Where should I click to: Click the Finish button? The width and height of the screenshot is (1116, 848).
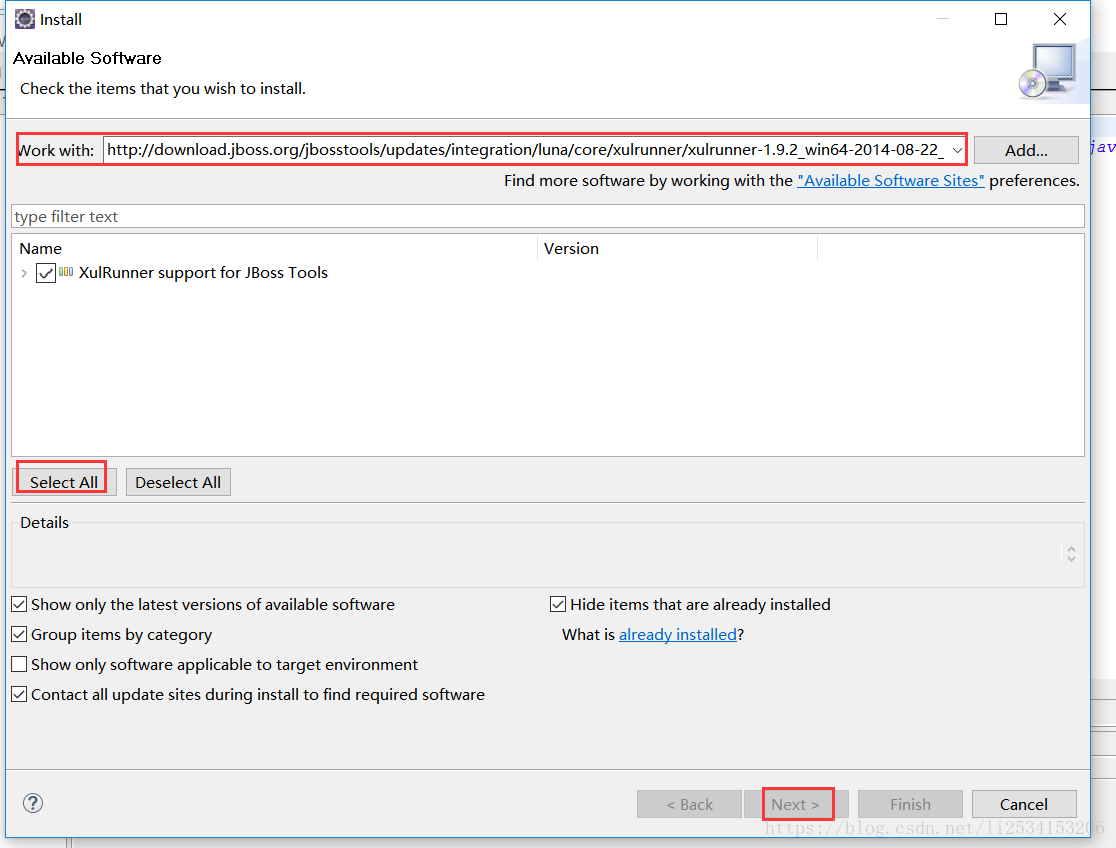[x=910, y=805]
